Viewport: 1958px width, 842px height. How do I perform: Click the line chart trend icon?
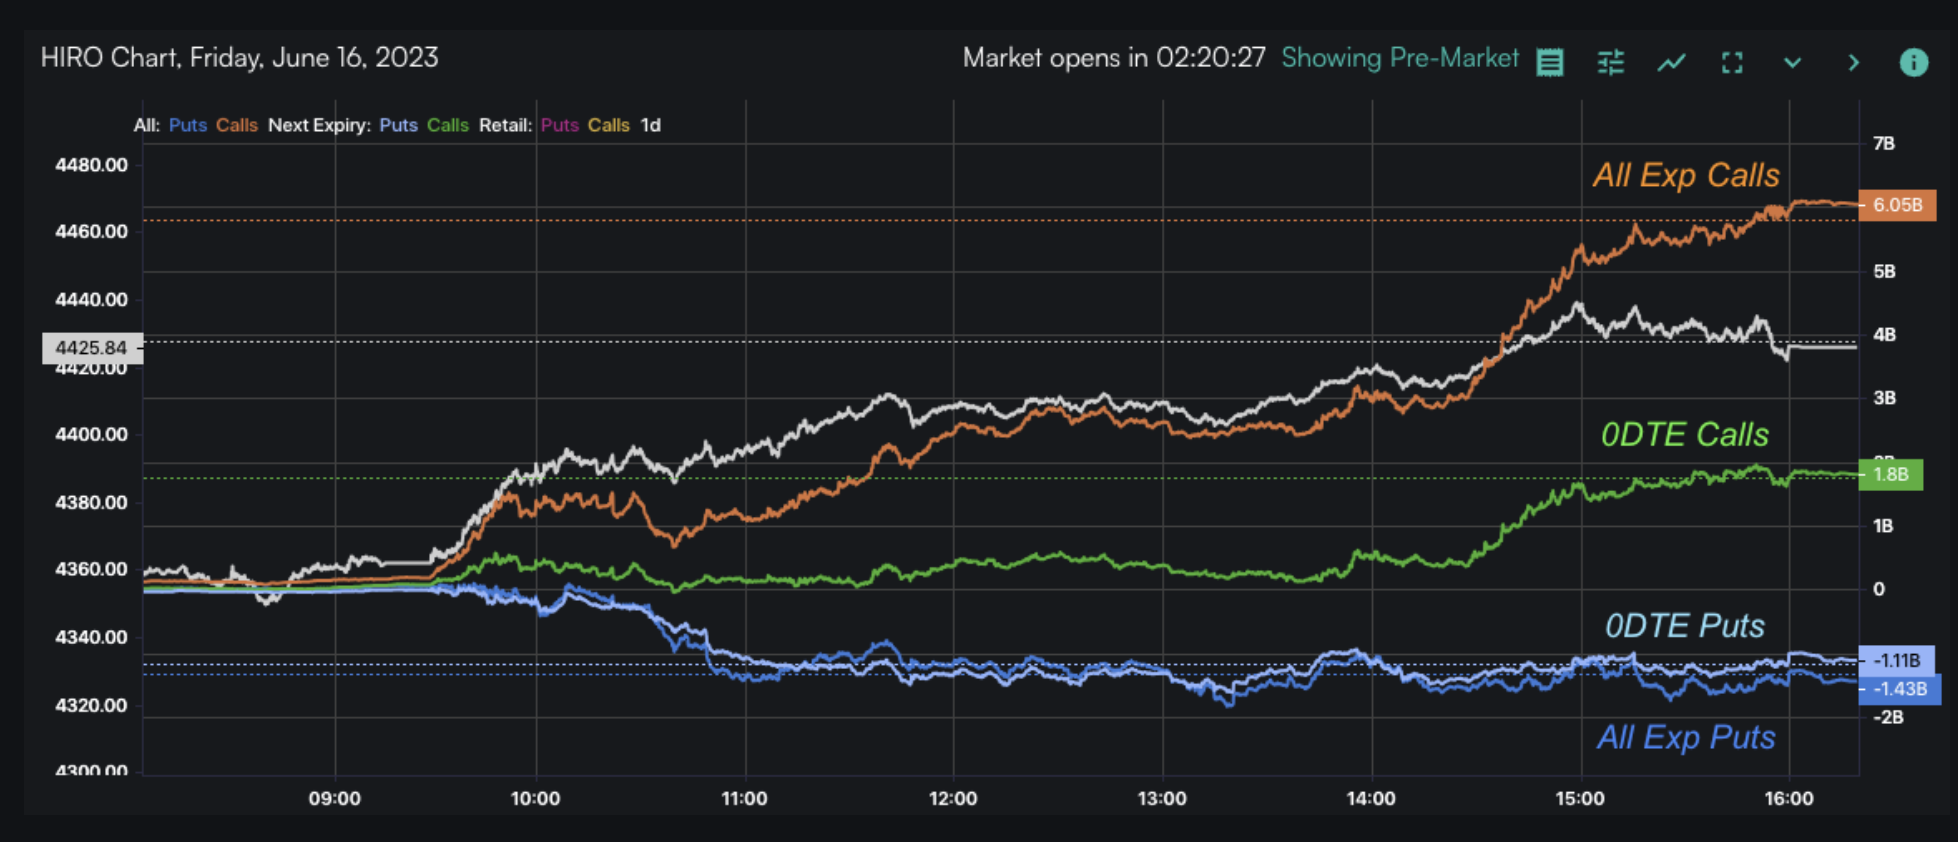coord(1671,62)
